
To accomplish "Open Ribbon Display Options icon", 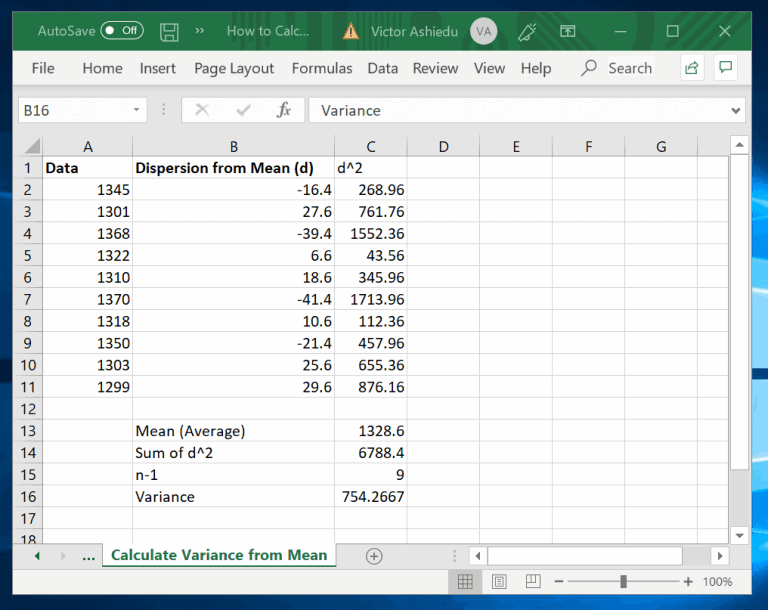I will pyautogui.click(x=567, y=31).
